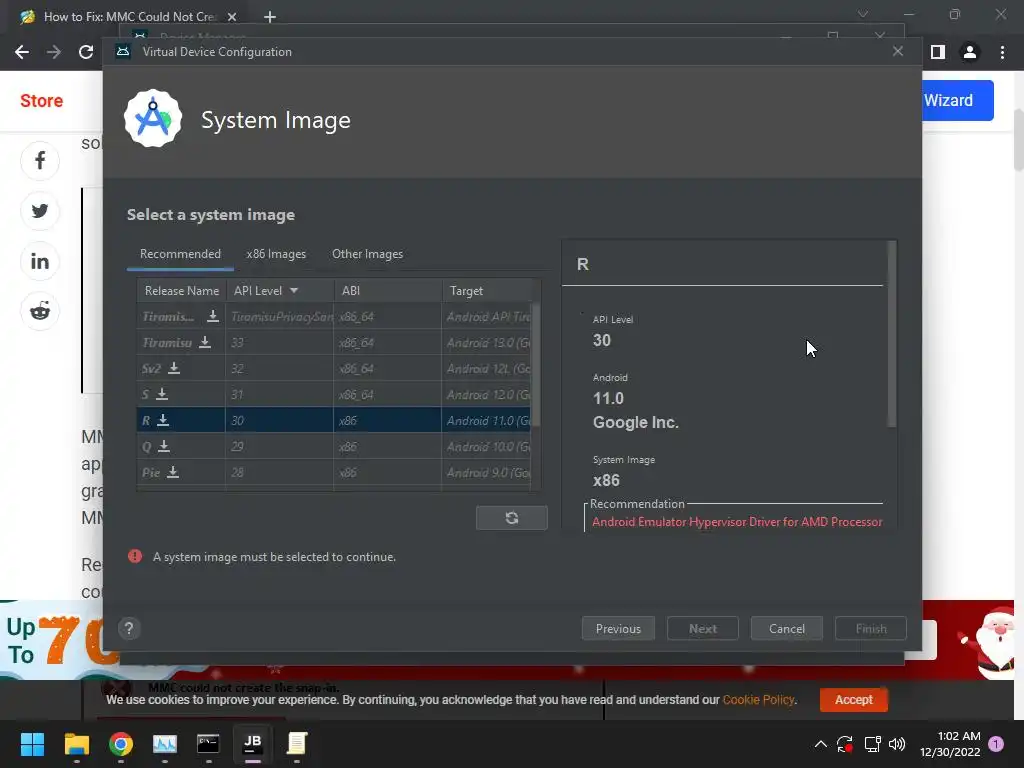The width and height of the screenshot is (1024, 768).
Task: Click the Next button
Action: (703, 628)
